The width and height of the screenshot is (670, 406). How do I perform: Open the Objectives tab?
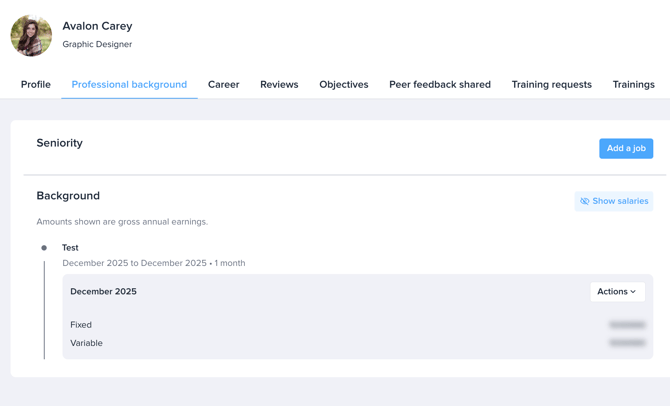tap(344, 85)
